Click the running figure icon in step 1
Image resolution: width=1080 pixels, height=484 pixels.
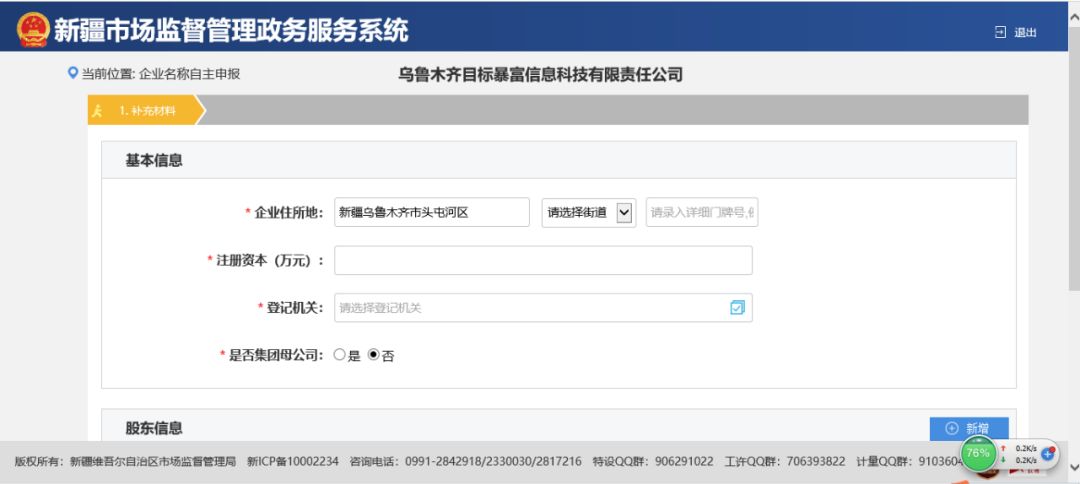click(x=98, y=111)
